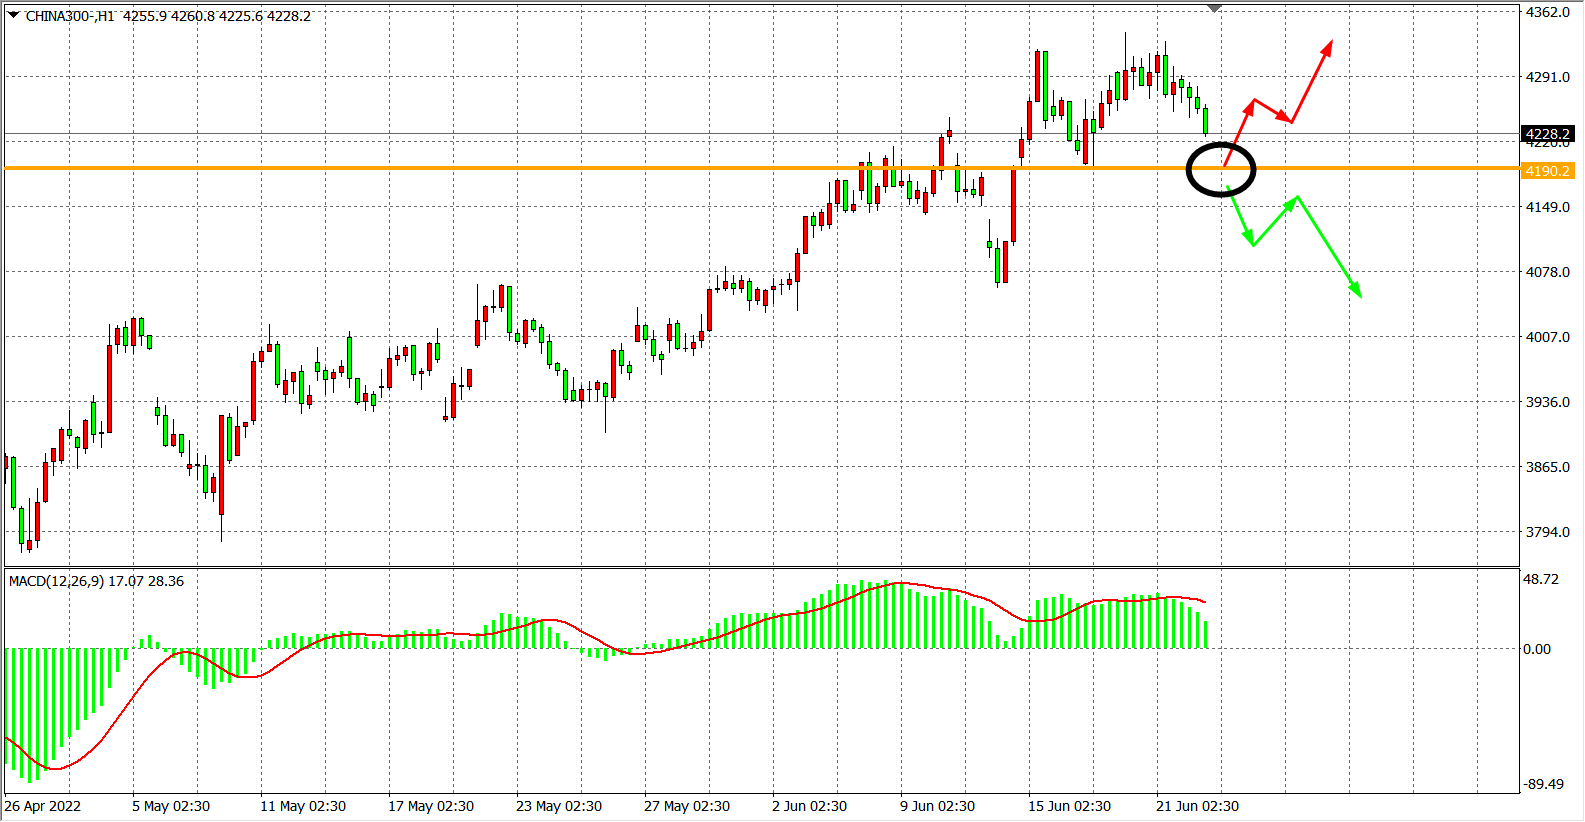Click the last green candle on the chart
1585x822 pixels.
click(1206, 121)
